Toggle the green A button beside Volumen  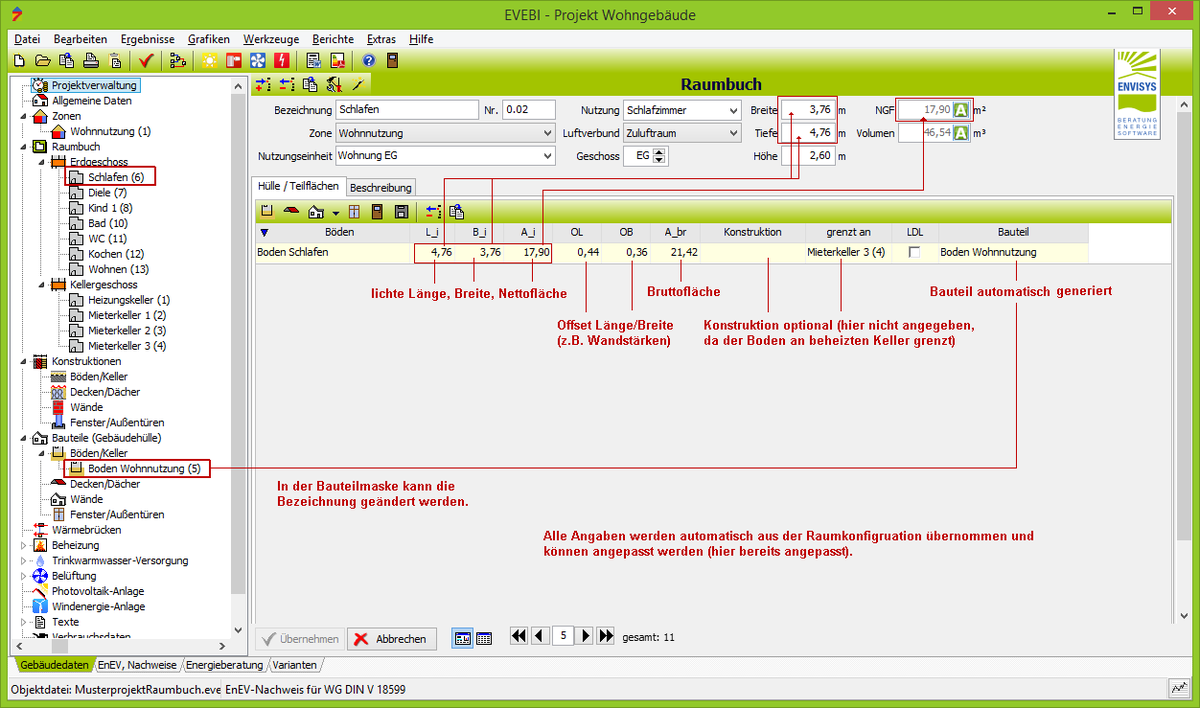(x=961, y=133)
